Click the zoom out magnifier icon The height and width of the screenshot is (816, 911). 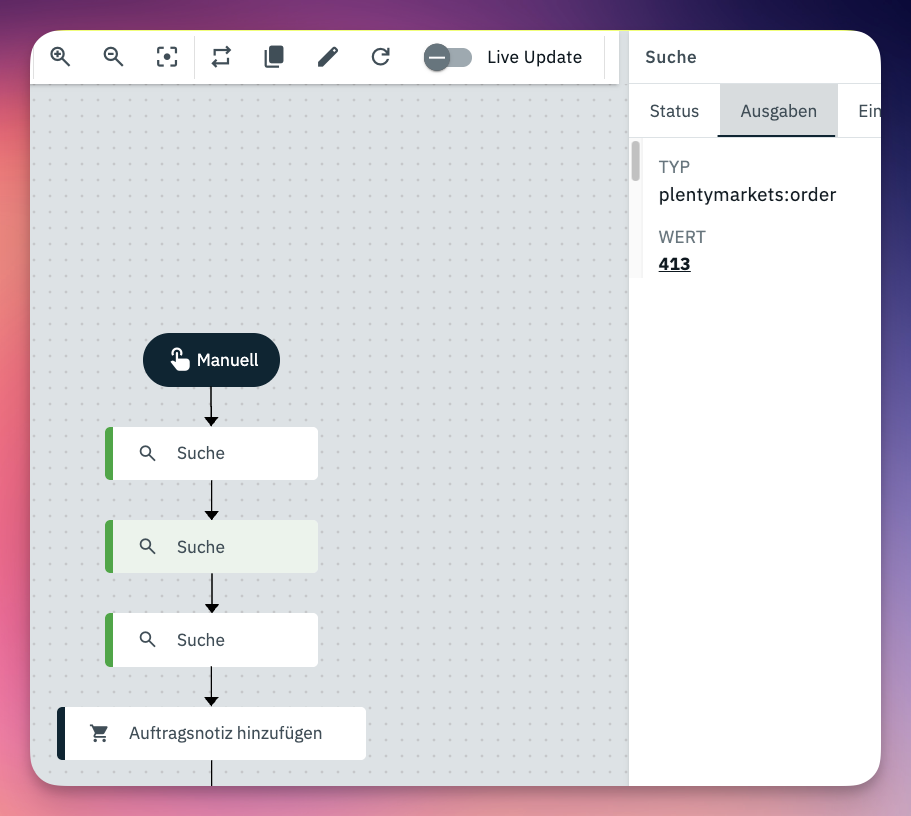tap(114, 57)
